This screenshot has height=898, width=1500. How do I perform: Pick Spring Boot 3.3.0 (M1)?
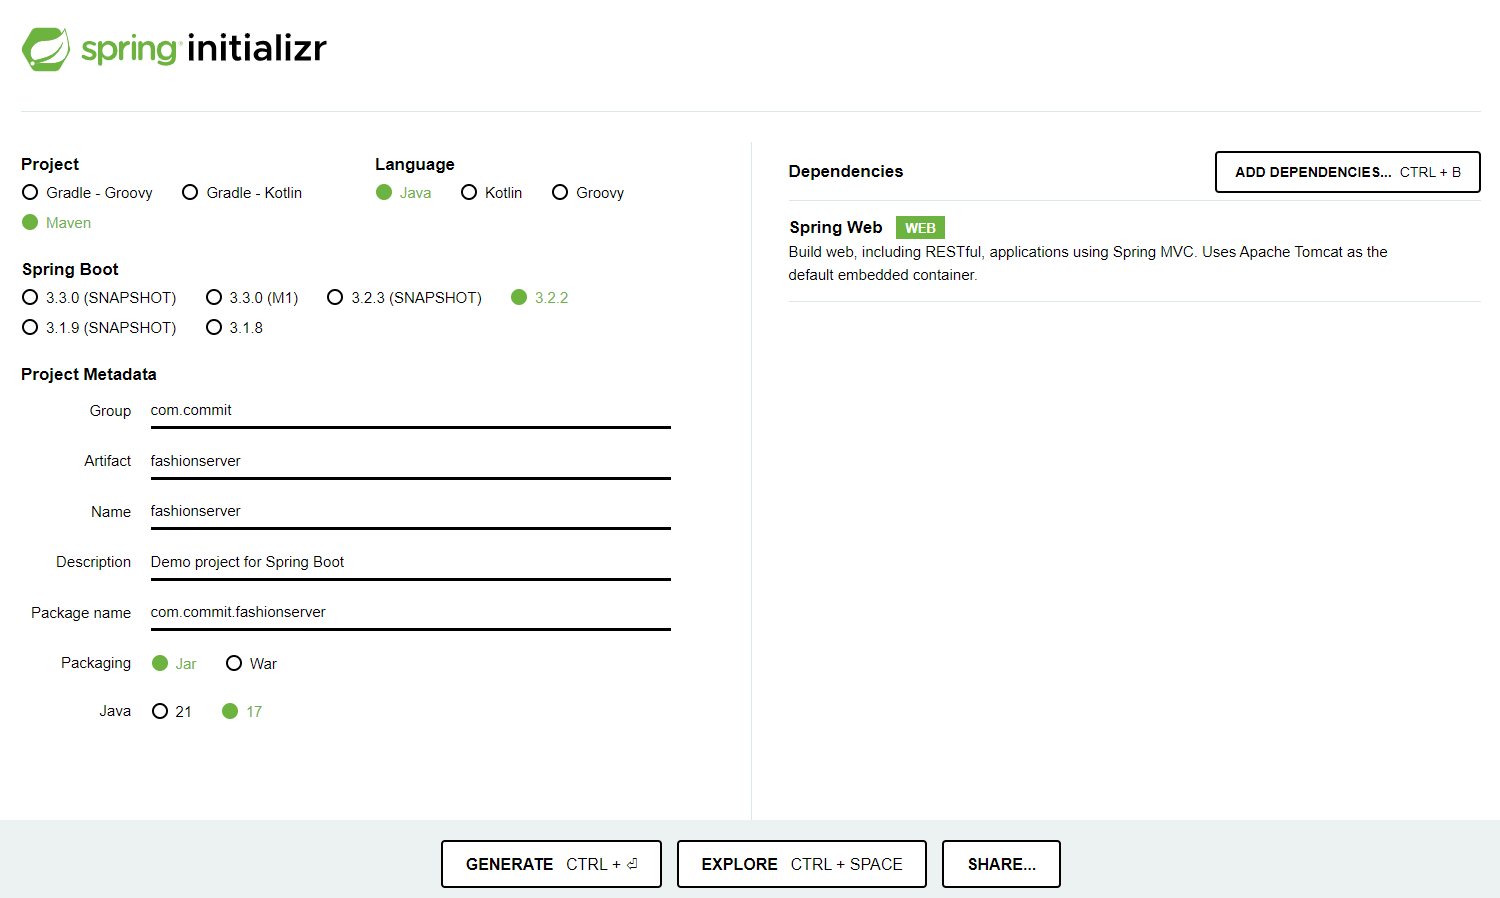click(x=252, y=298)
